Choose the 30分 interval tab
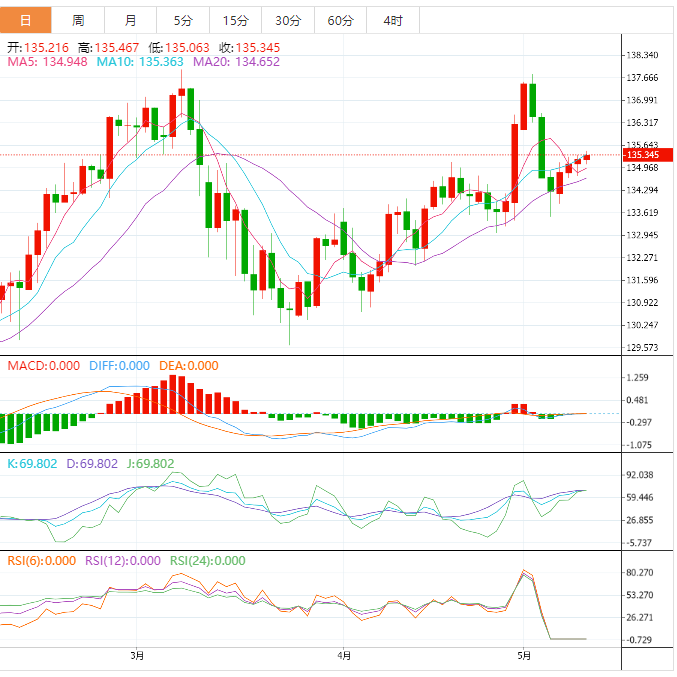The image size is (677, 677). [x=287, y=20]
